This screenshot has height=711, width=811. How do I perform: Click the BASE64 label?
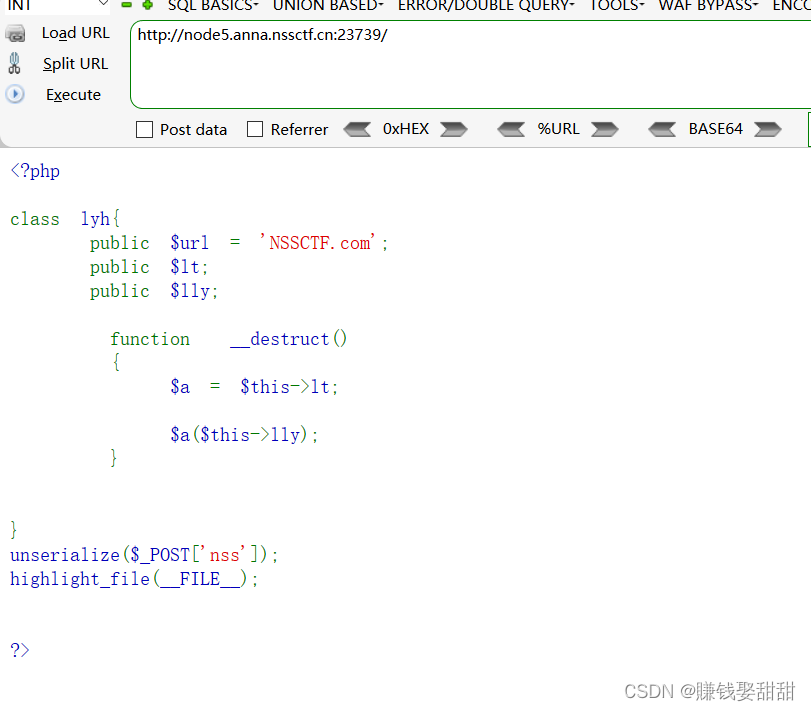[715, 129]
